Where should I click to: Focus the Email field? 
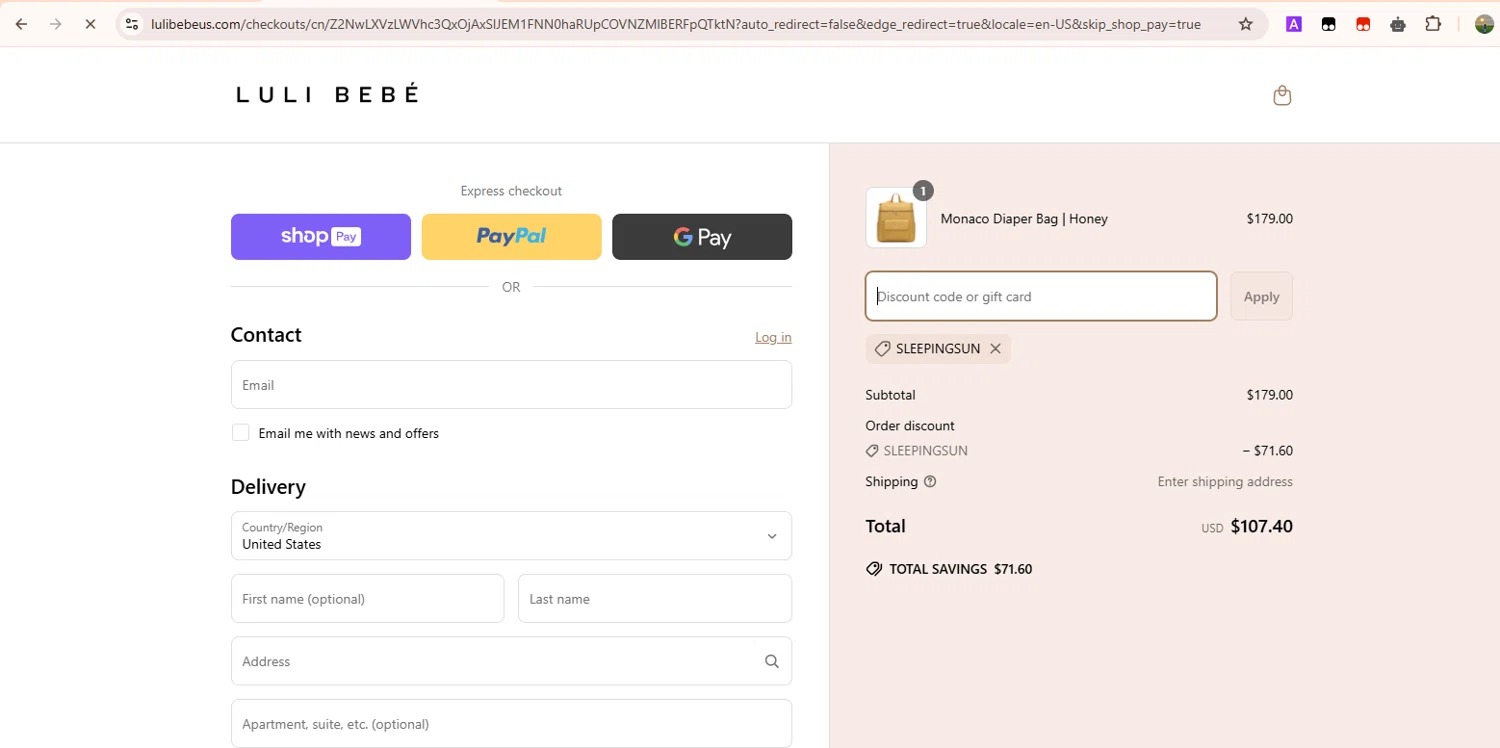[x=511, y=385]
